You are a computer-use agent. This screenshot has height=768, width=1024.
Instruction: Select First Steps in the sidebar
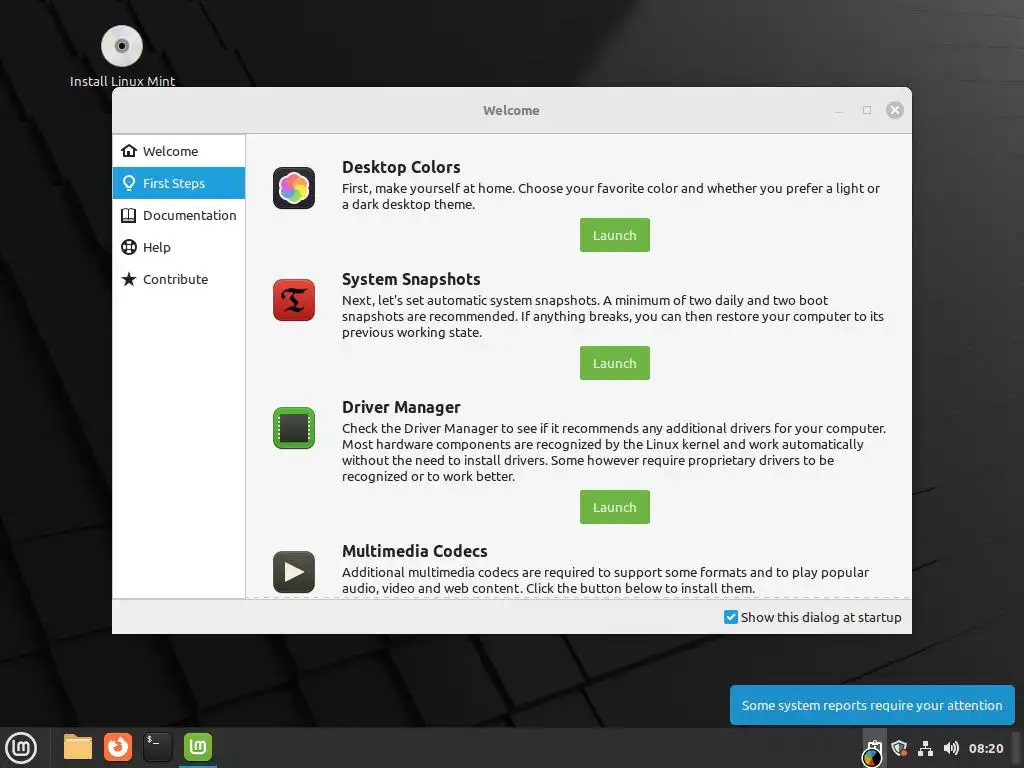(179, 183)
